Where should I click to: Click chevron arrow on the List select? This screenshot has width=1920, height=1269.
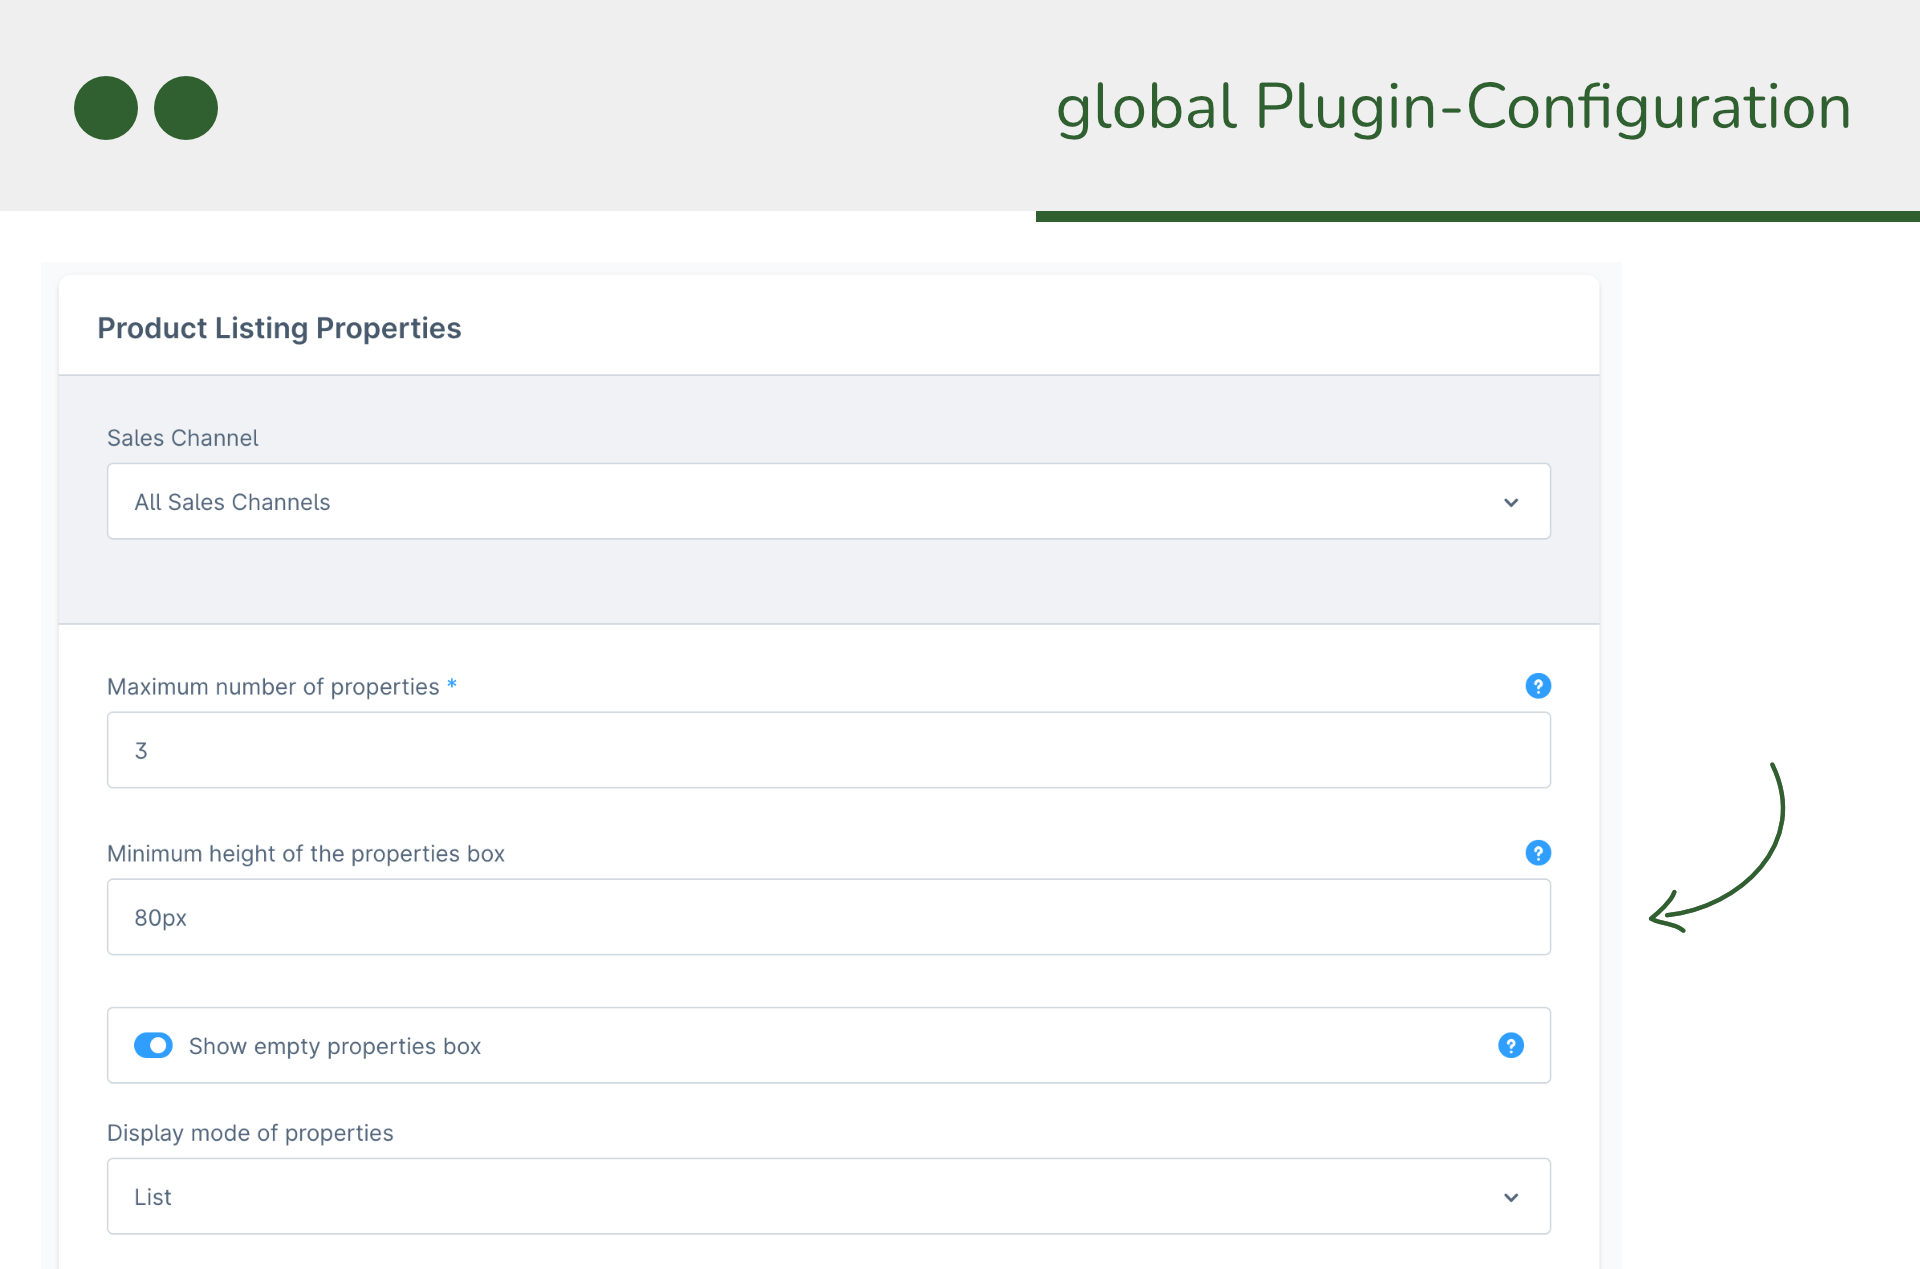(1510, 1197)
